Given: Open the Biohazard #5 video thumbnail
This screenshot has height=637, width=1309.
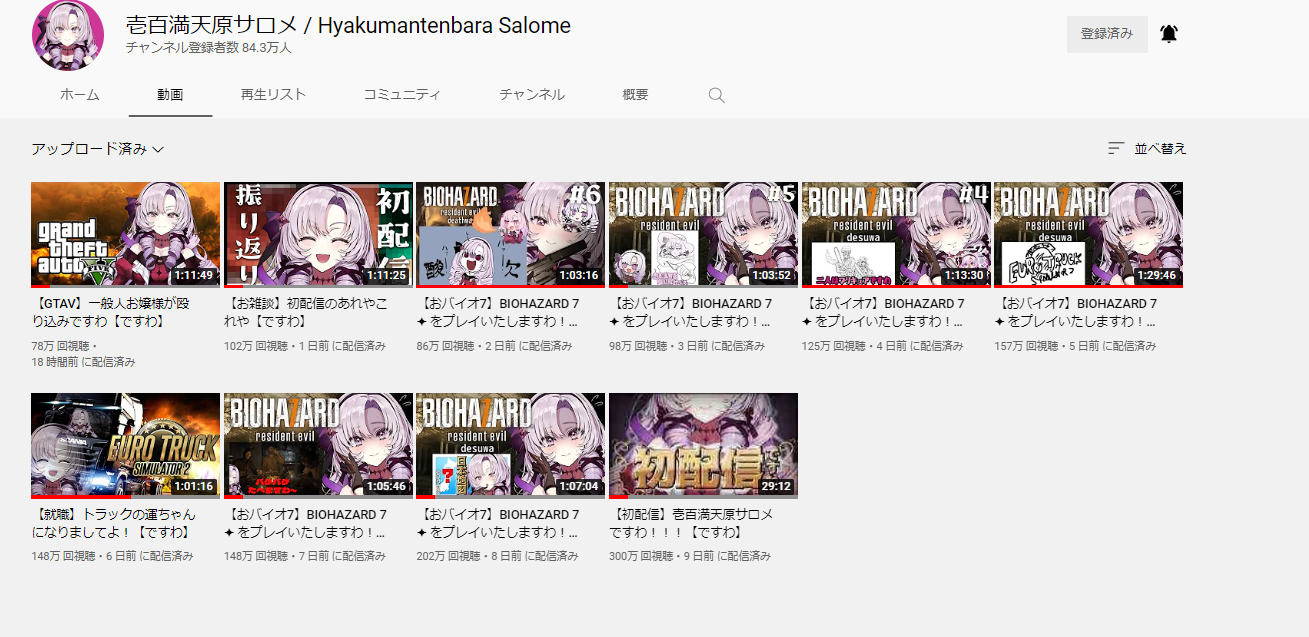Looking at the screenshot, I should tap(703, 234).
